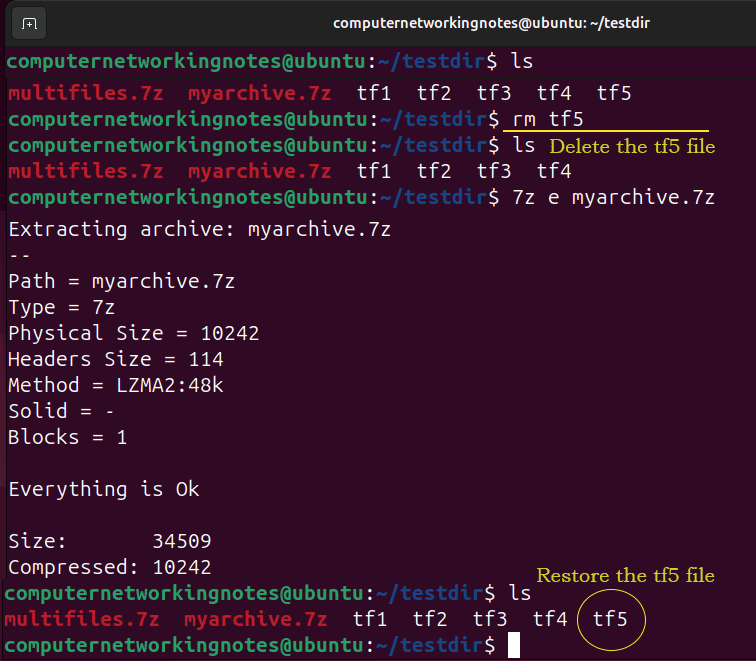Click 'tf2' in the first ls output
756x661 pixels.
434,93
